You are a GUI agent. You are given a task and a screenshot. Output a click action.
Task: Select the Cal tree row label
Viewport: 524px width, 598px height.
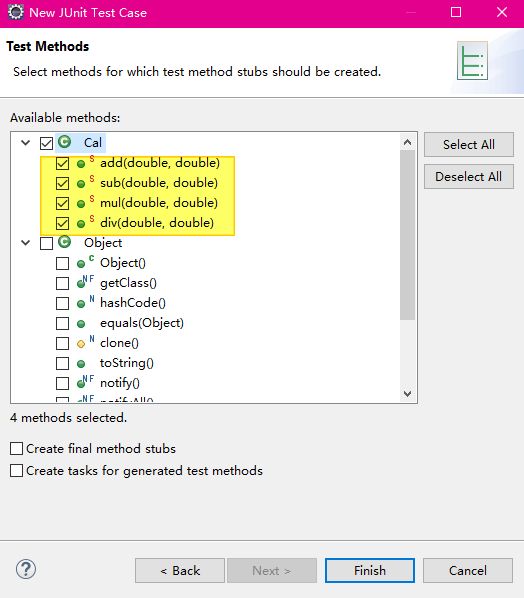tap(93, 143)
